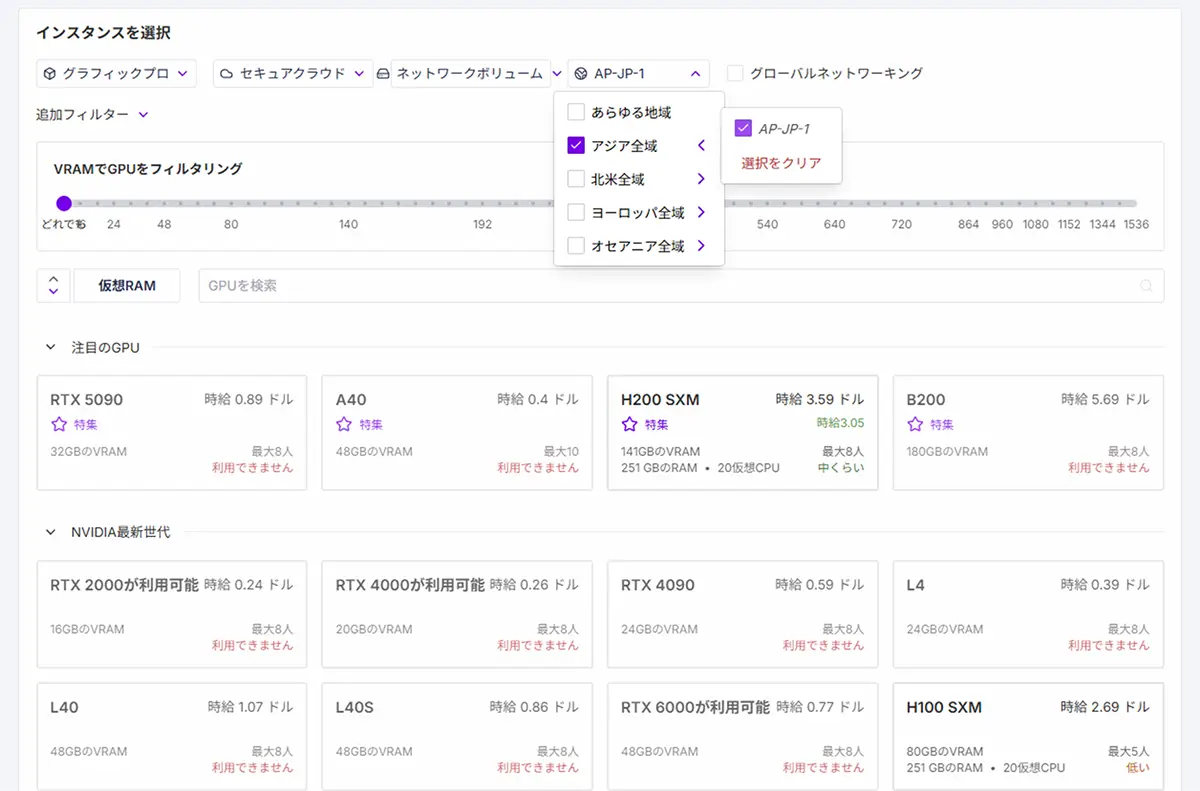Click the cube icon beside グラフィックプロ
The image size is (1200, 791).
(x=49, y=74)
